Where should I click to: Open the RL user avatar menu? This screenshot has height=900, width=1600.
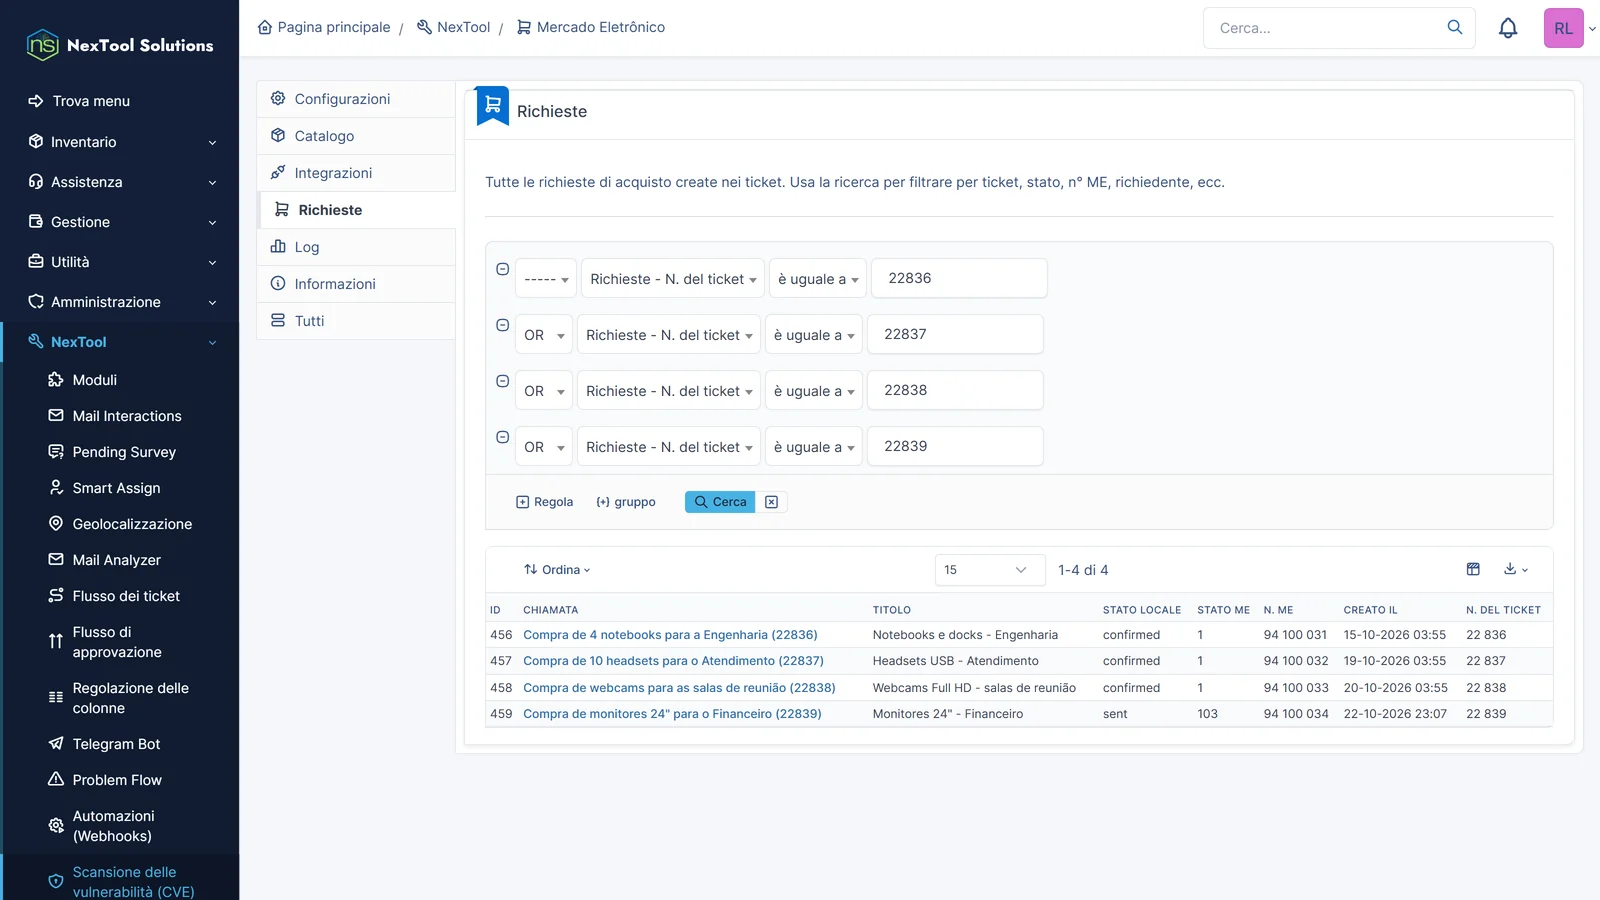pyautogui.click(x=1564, y=28)
